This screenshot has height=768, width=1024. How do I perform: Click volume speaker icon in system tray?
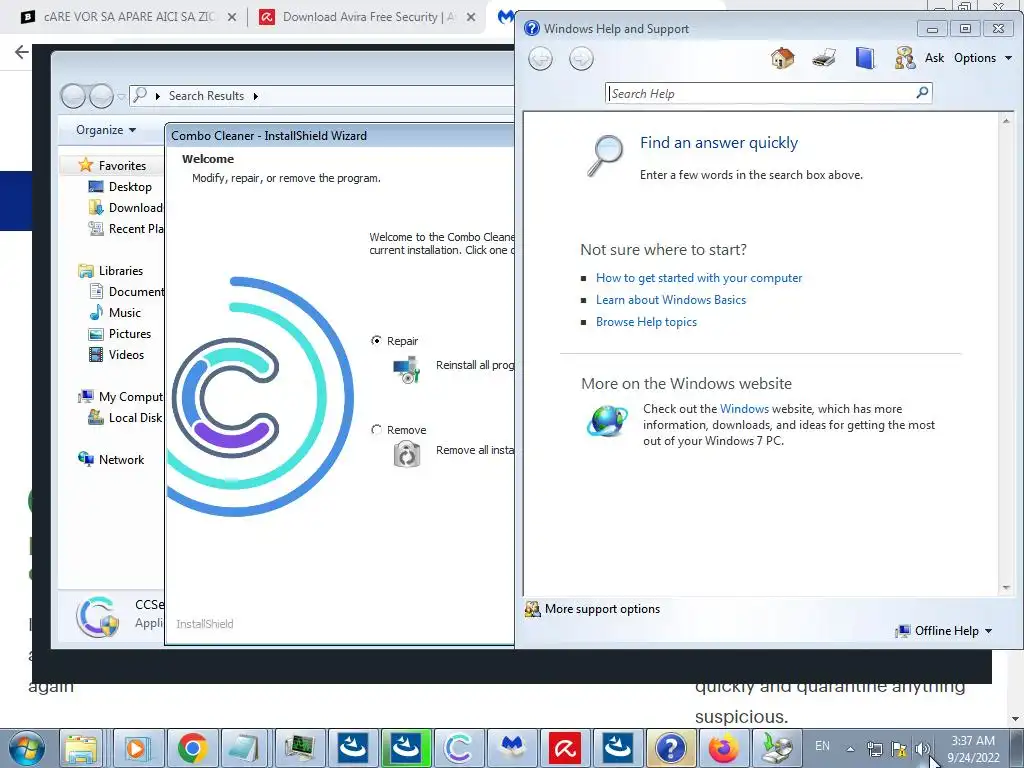click(922, 749)
